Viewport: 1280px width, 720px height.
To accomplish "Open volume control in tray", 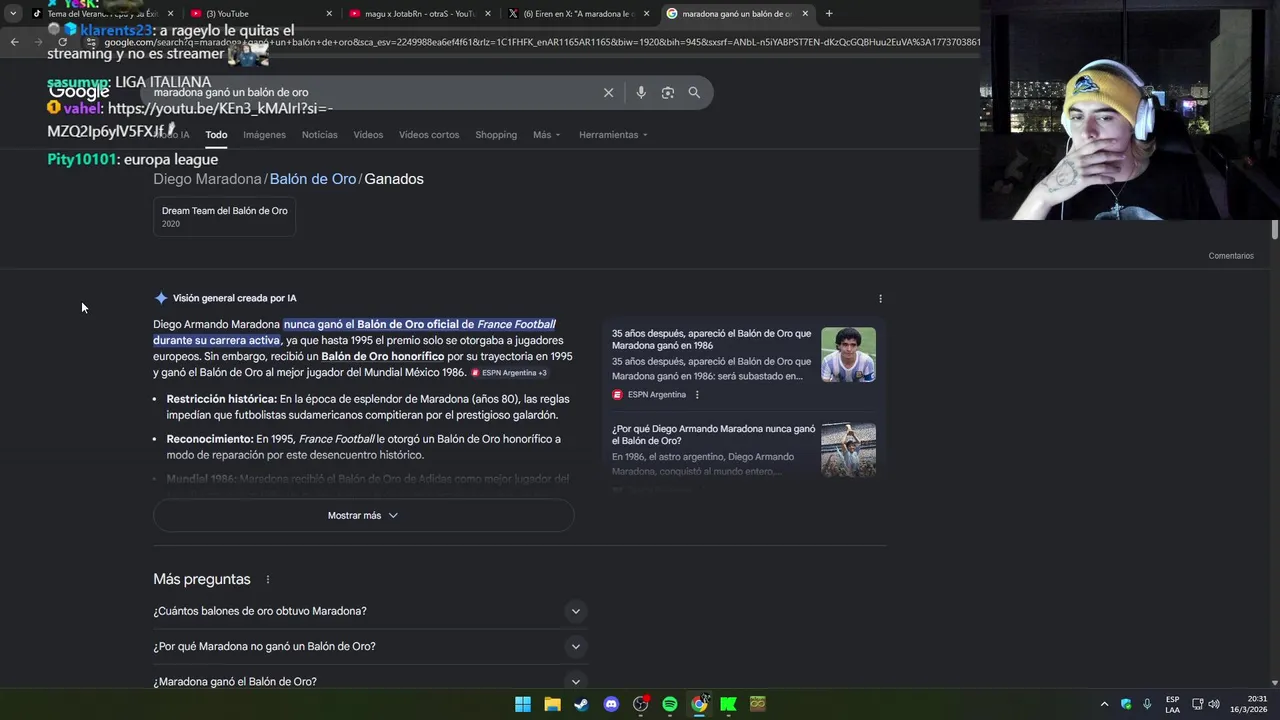I will point(1216,704).
